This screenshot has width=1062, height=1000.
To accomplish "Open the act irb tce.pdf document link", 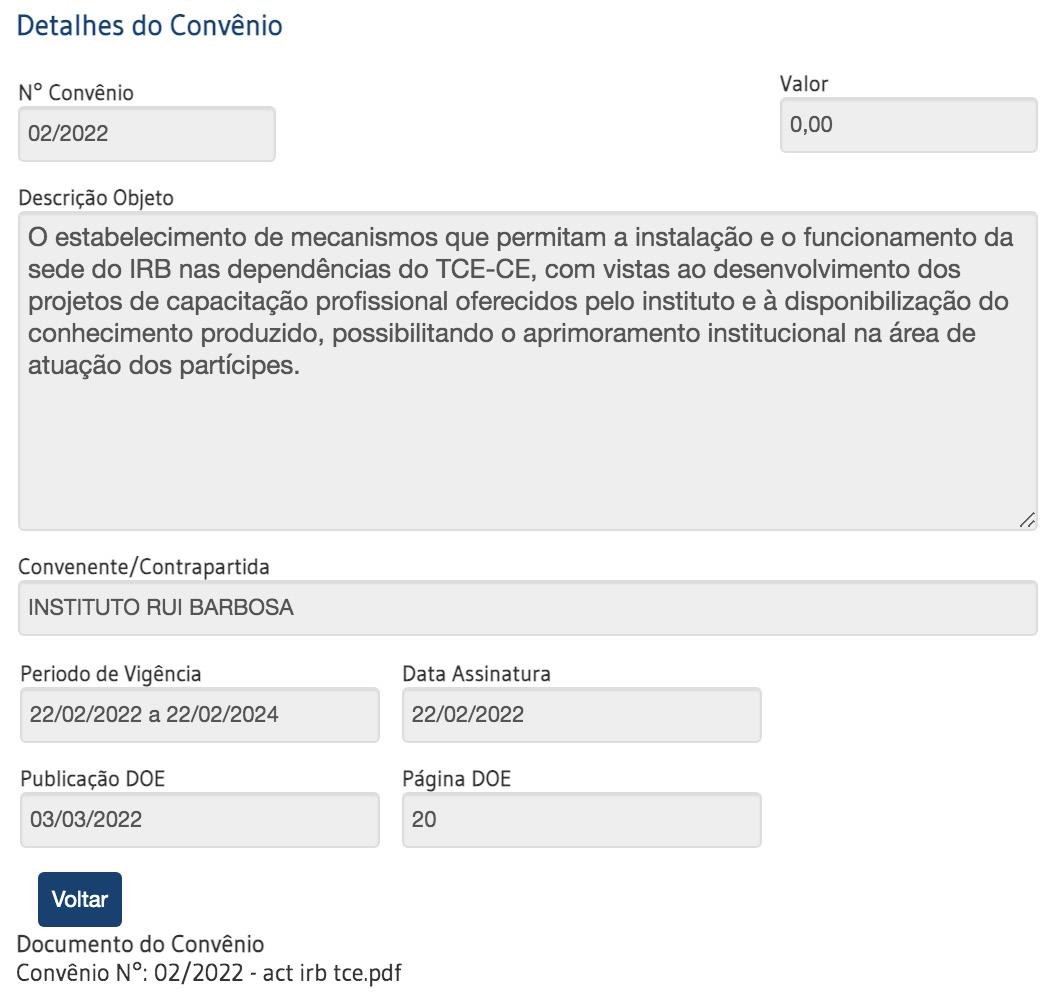I will click(x=209, y=973).
